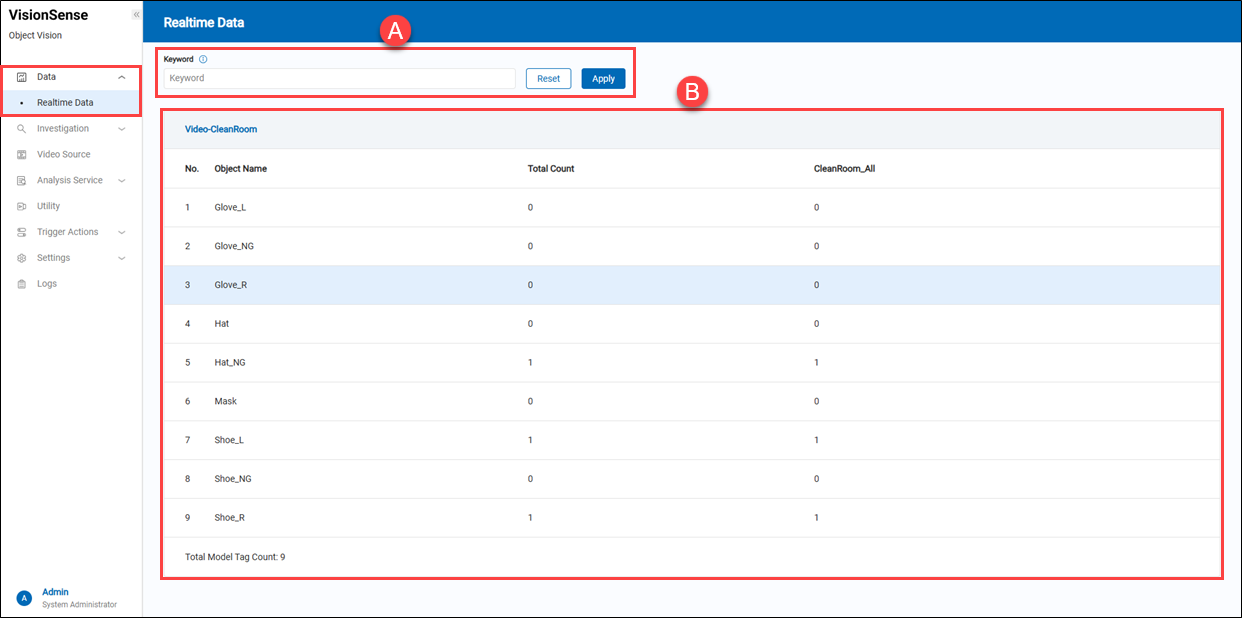Screen dimensions: 1242x618
Task: Expand the Investigation submenu chevron
Action: (x=122, y=129)
